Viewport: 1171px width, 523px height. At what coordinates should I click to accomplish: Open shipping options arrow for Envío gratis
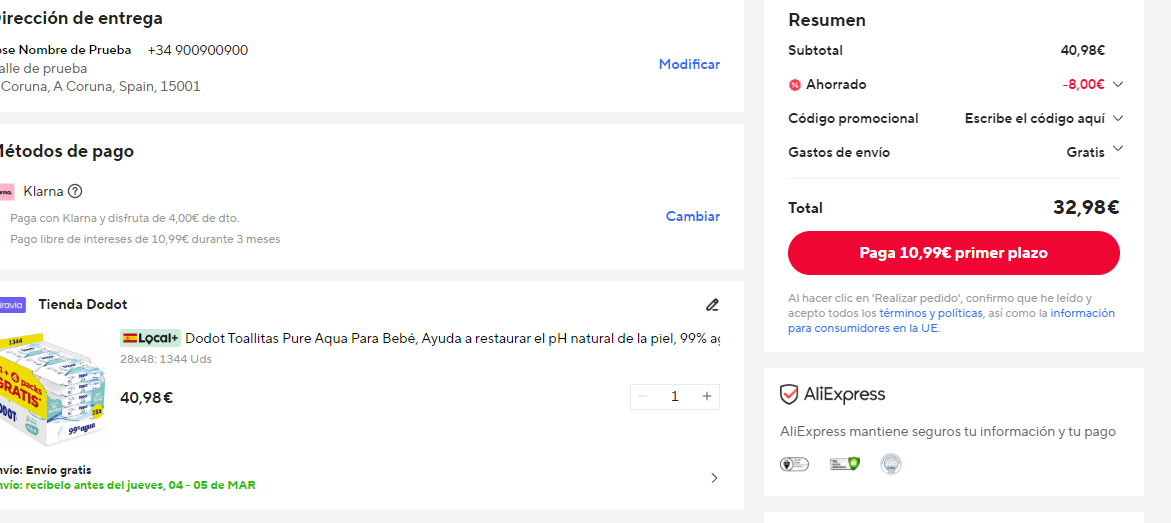[714, 478]
